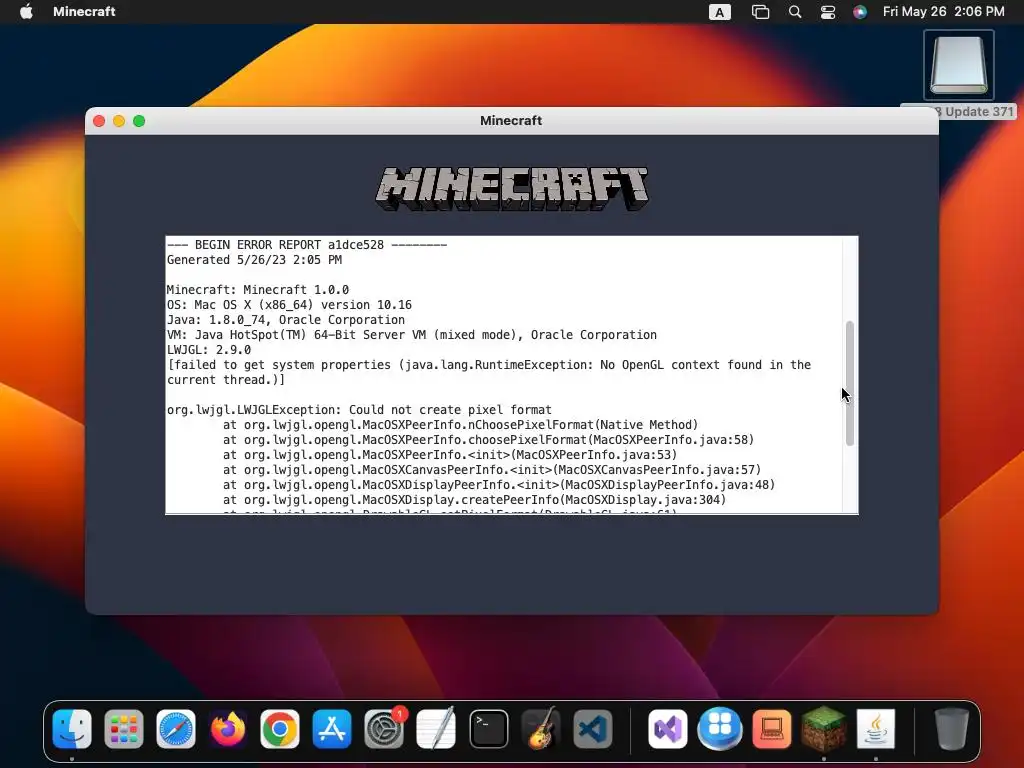Click the 'BEGIN ERROR REPORT a1dce528' line
Viewport: 1024px width, 768px height.
[x=307, y=245]
